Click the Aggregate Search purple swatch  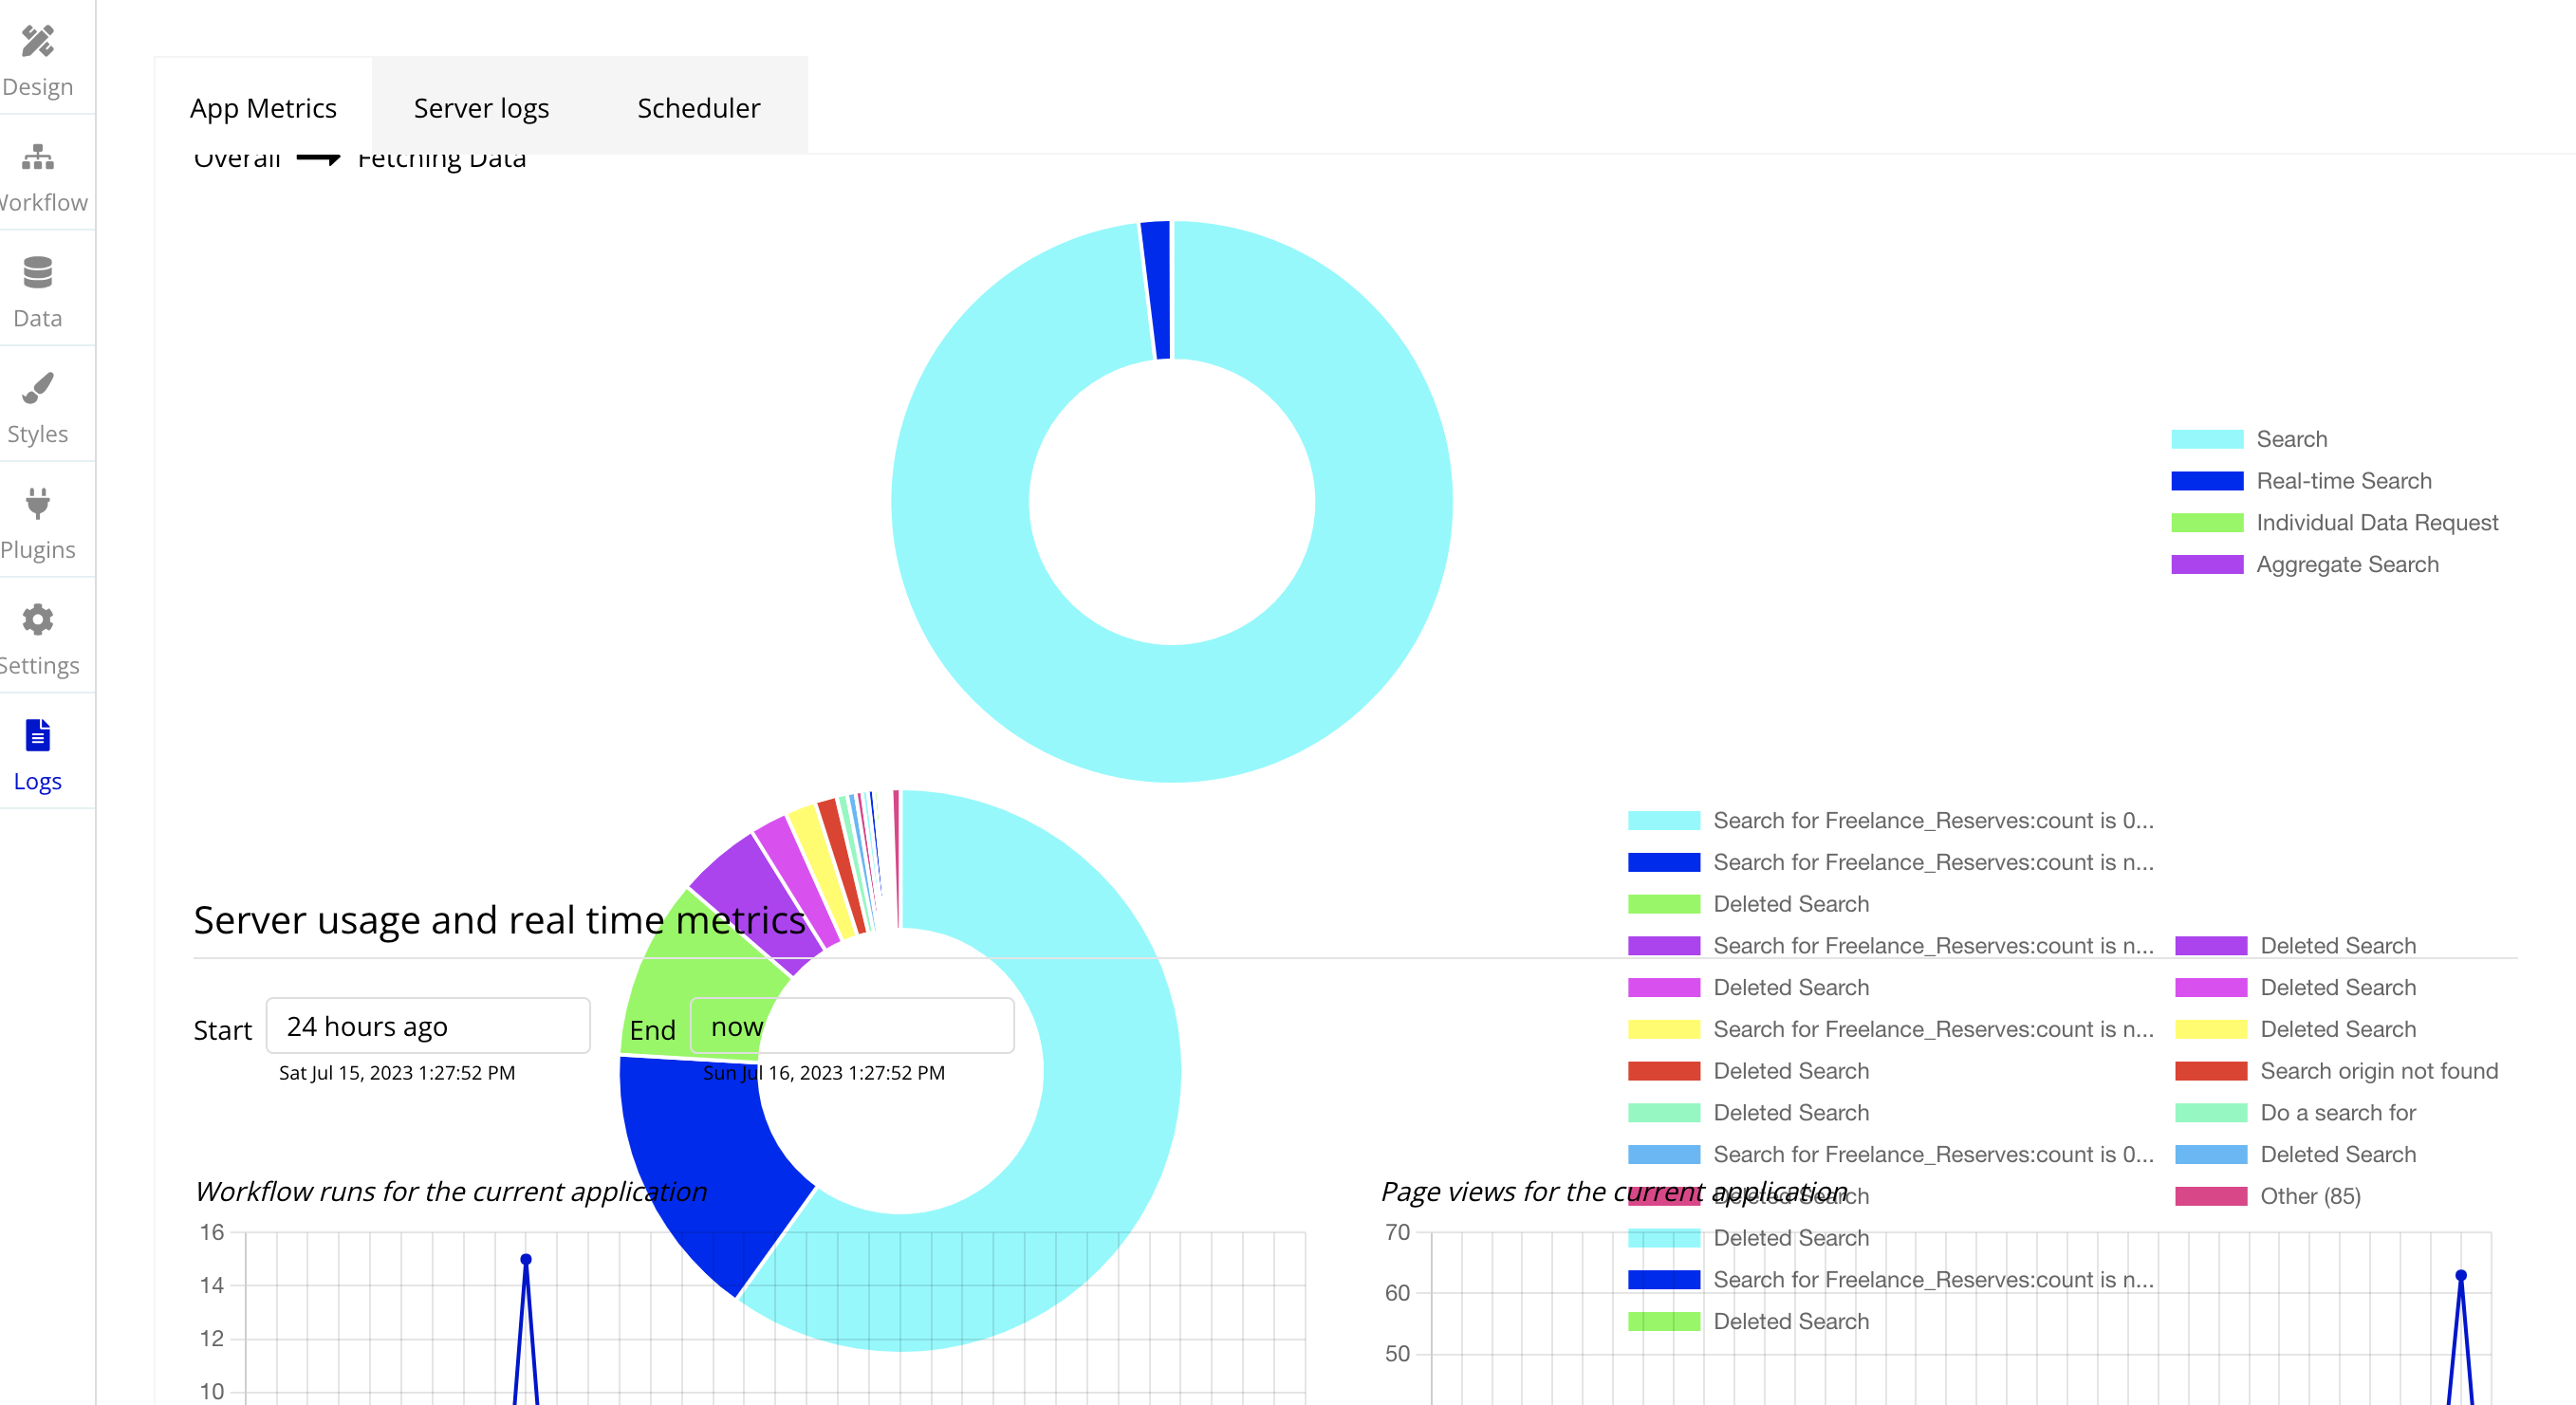coord(2206,565)
